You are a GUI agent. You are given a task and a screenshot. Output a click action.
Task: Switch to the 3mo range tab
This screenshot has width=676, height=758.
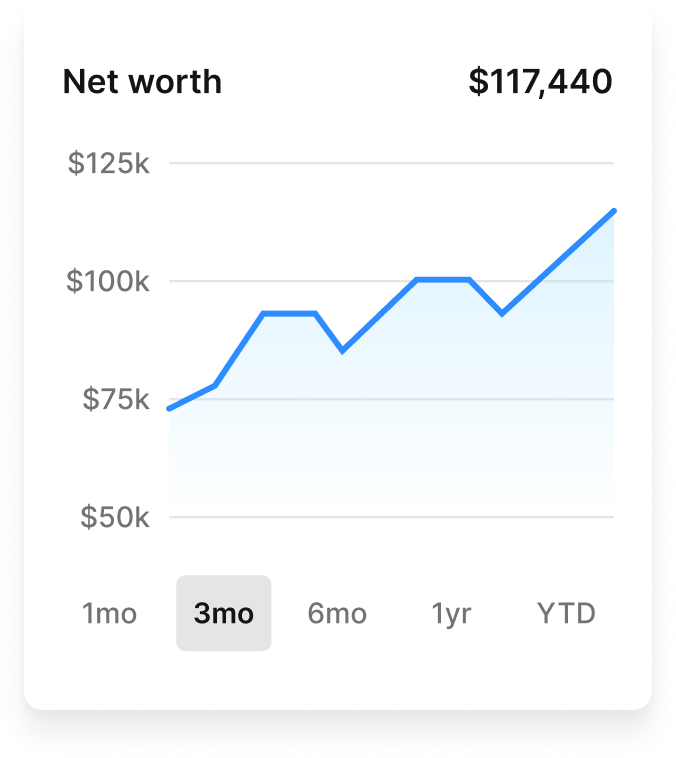point(224,613)
